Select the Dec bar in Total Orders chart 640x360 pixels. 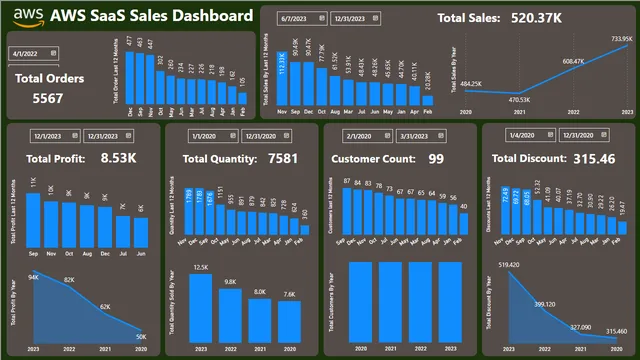click(x=130, y=78)
